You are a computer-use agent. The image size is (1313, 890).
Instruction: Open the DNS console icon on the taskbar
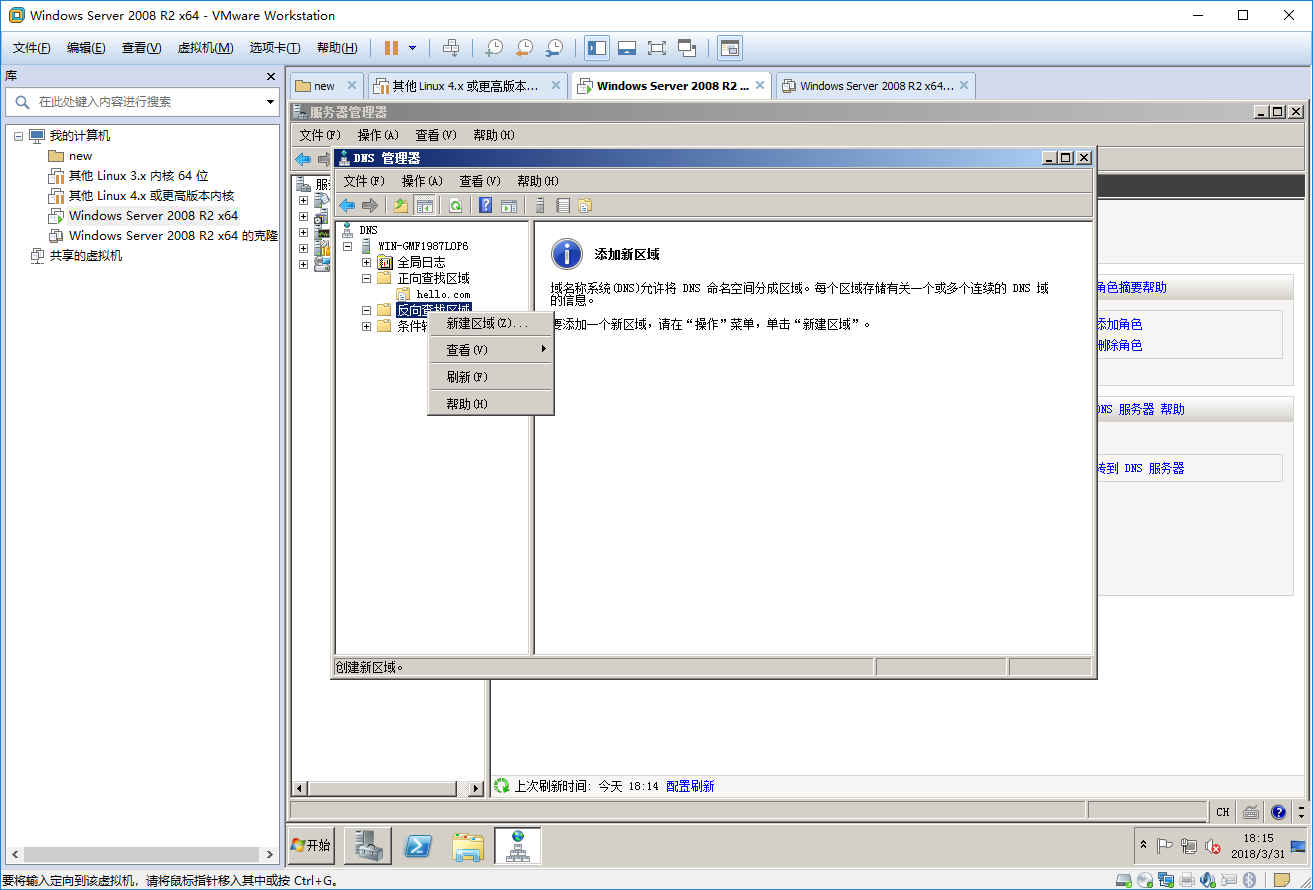click(x=517, y=845)
